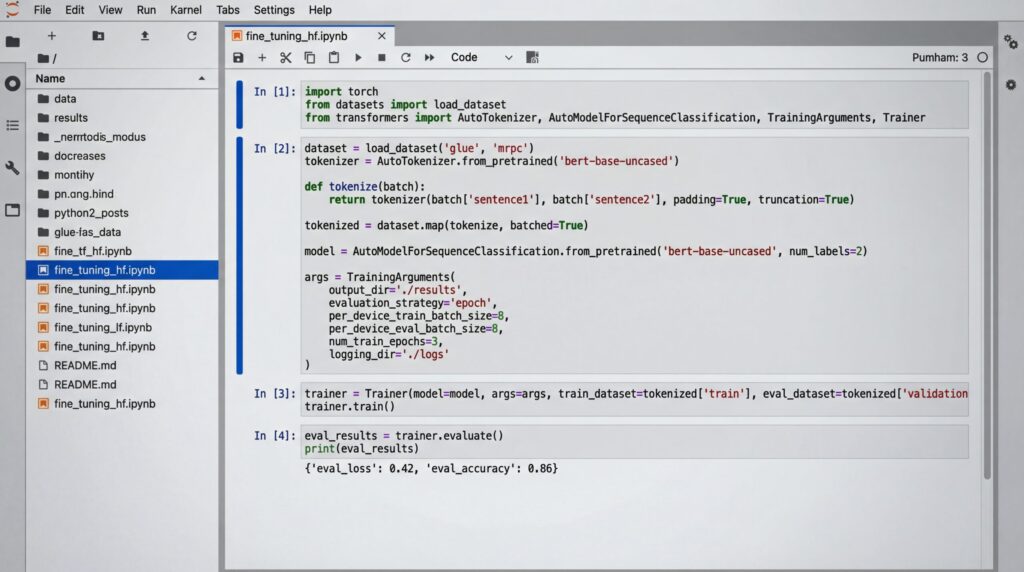Collapse cell In [2] via its blue bar
This screenshot has width=1024, height=572.
click(x=240, y=255)
